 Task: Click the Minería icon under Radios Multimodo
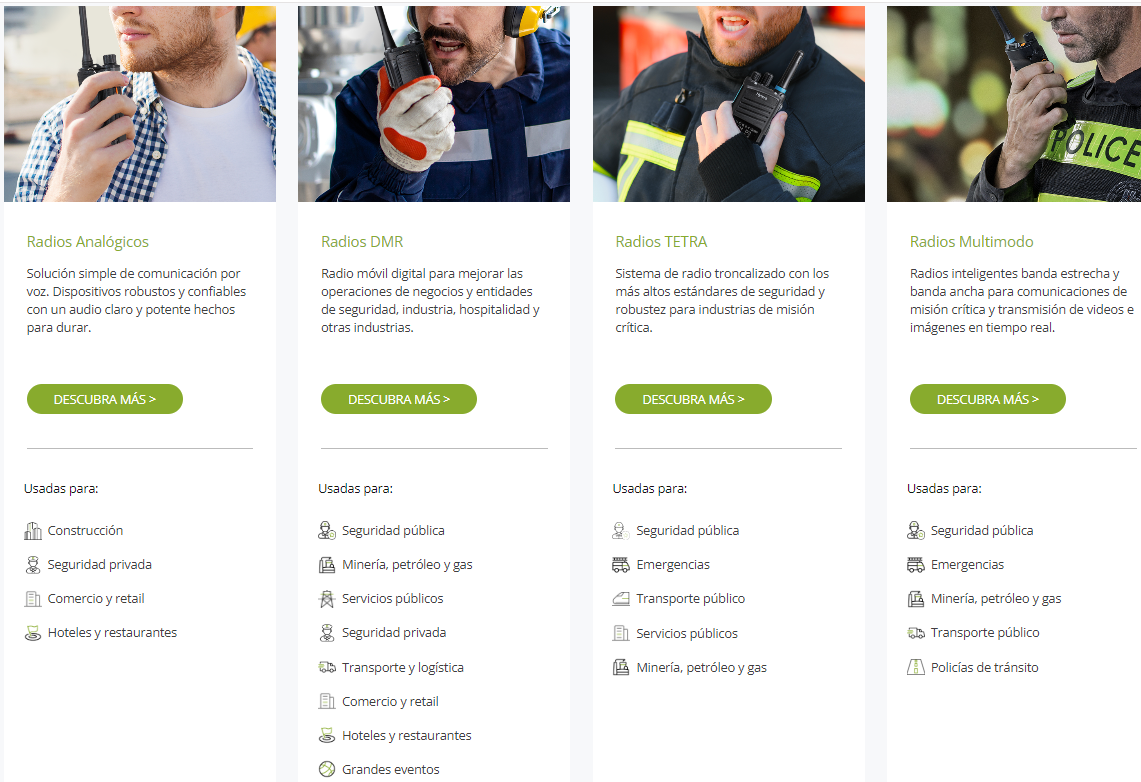(915, 599)
